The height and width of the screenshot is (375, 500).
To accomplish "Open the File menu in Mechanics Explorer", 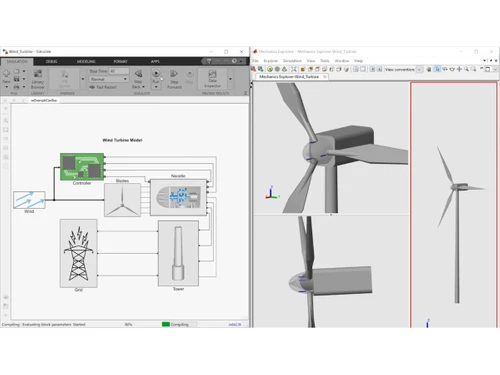I will (x=255, y=61).
